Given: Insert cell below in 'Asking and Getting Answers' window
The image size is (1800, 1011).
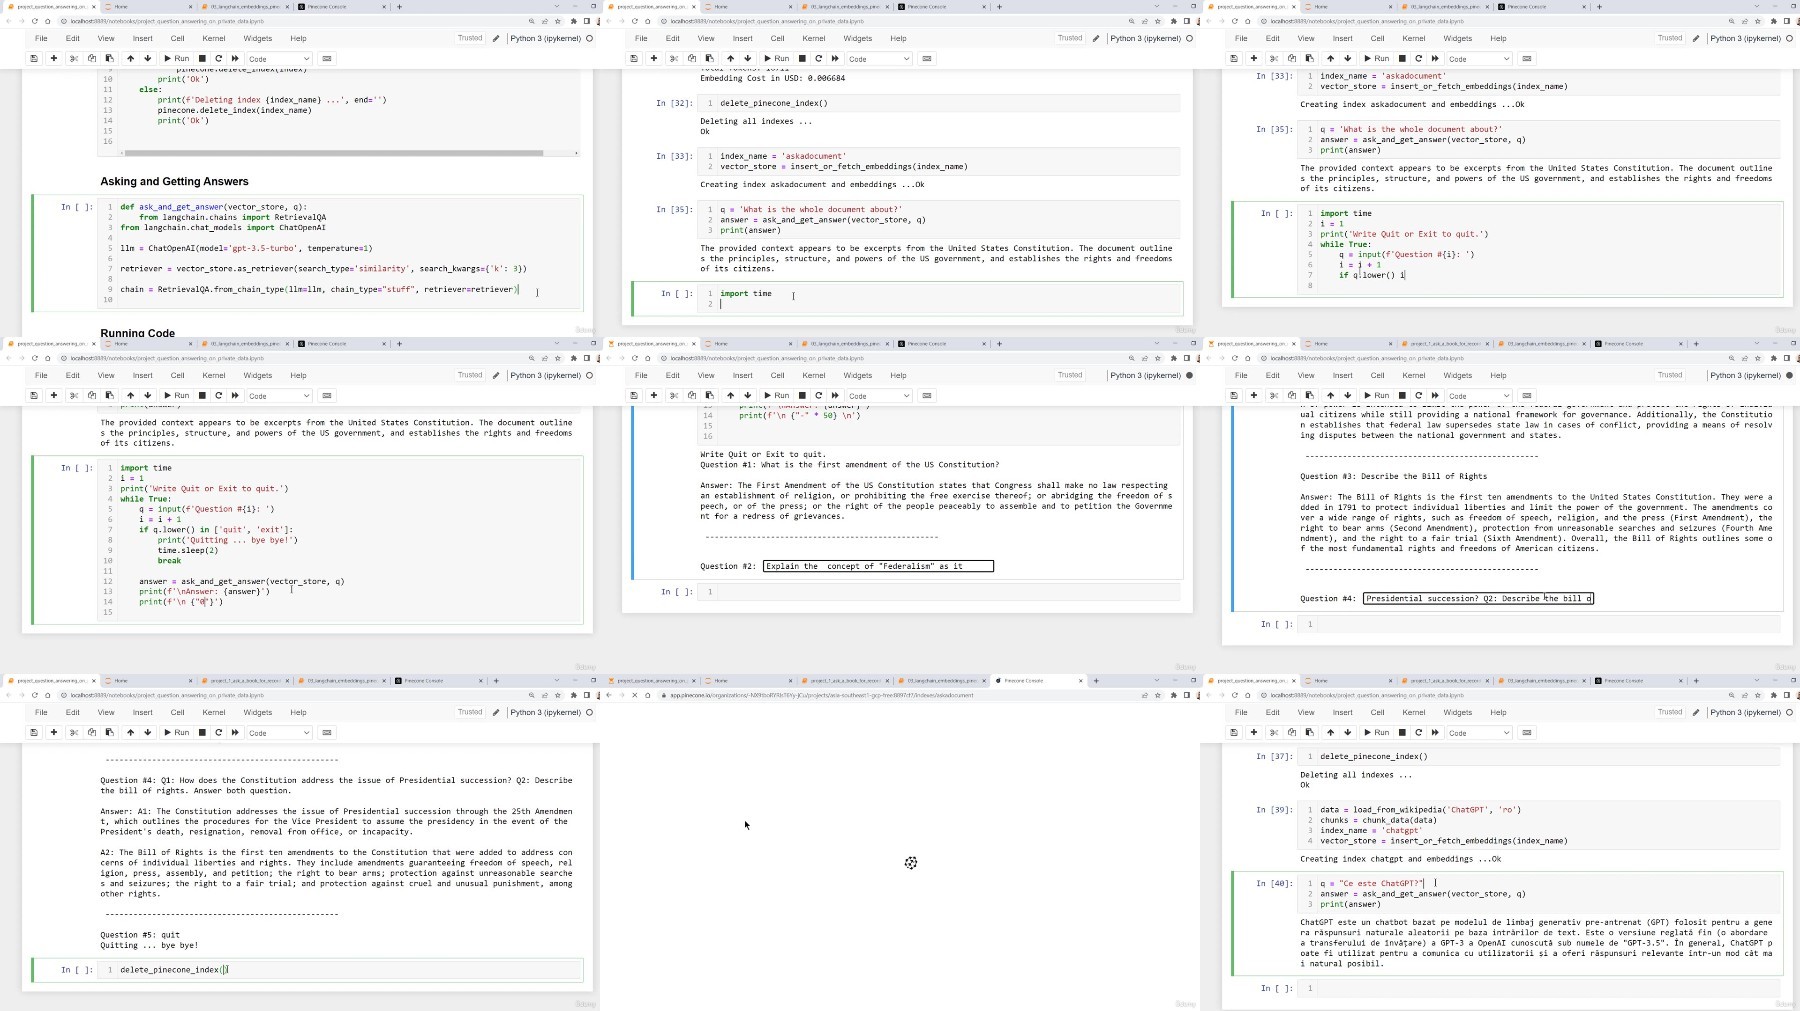Looking at the screenshot, I should pos(54,58).
